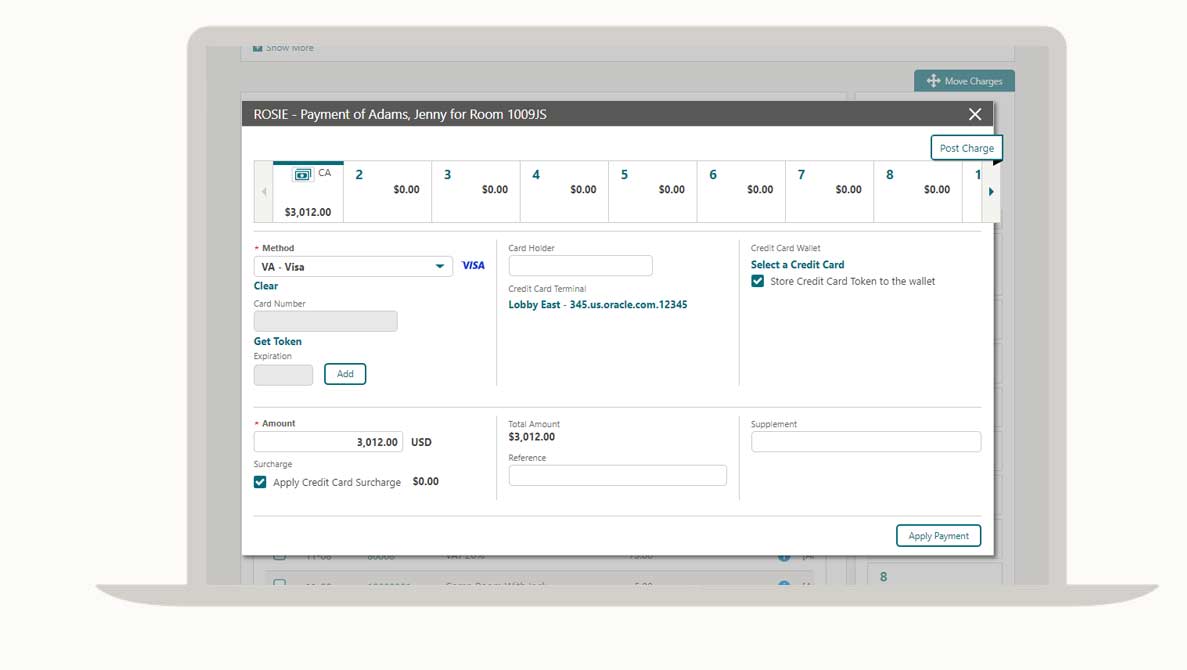Toggle Store Credit Card Token checkbox
Image resolution: width=1187 pixels, height=670 pixels.
[758, 282]
